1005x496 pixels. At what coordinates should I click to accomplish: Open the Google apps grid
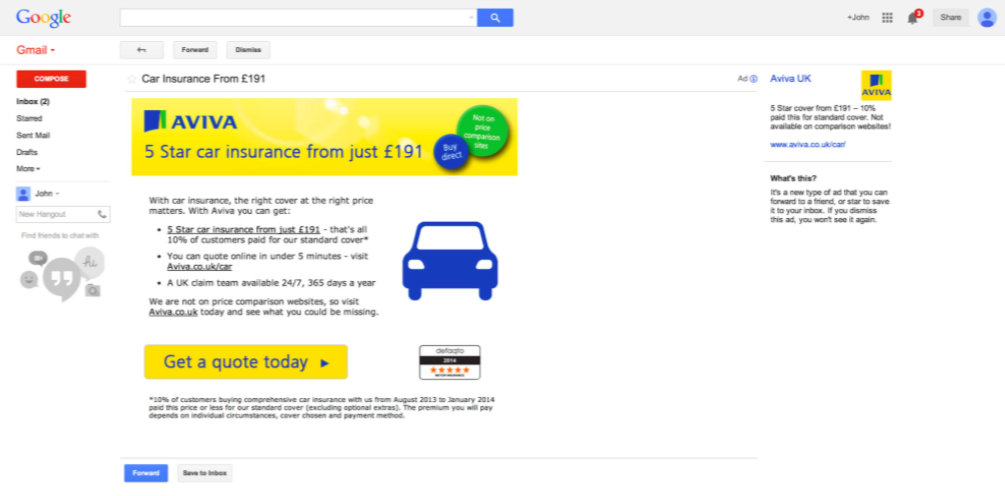click(887, 17)
